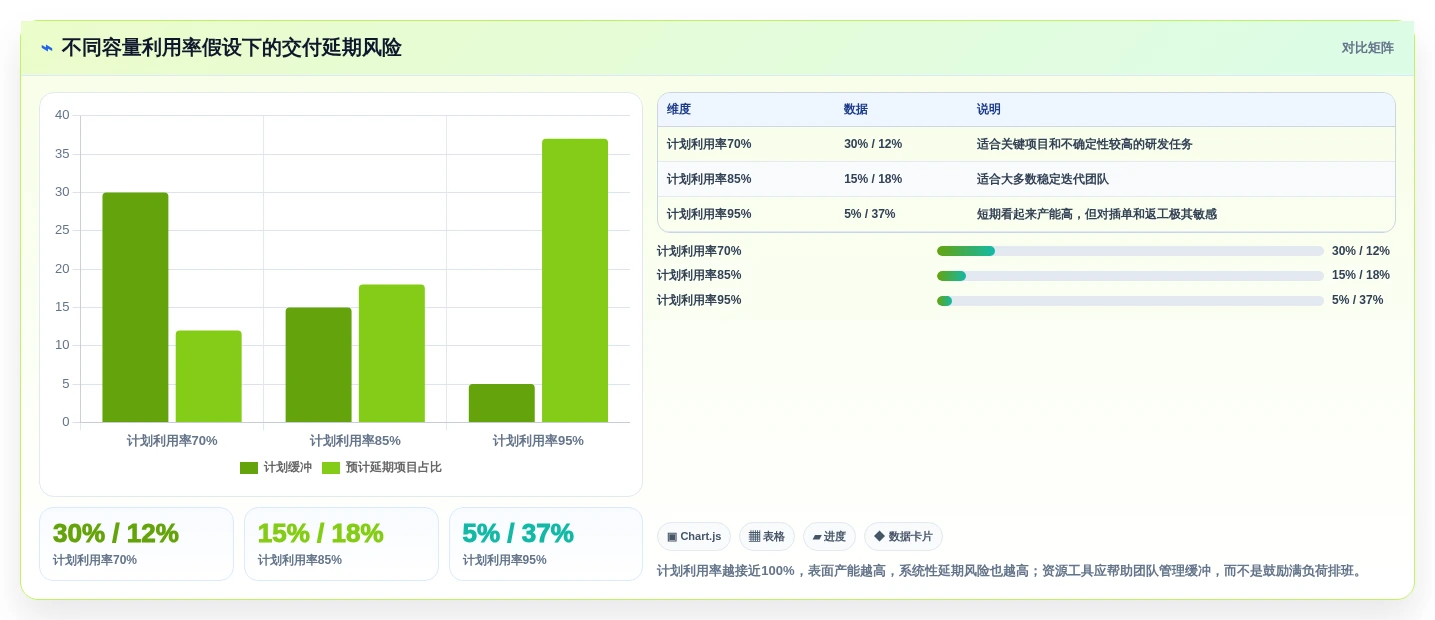Click the 预计延期 bar for 计划利用率70%
This screenshot has height=620, width=1435.
[209, 376]
